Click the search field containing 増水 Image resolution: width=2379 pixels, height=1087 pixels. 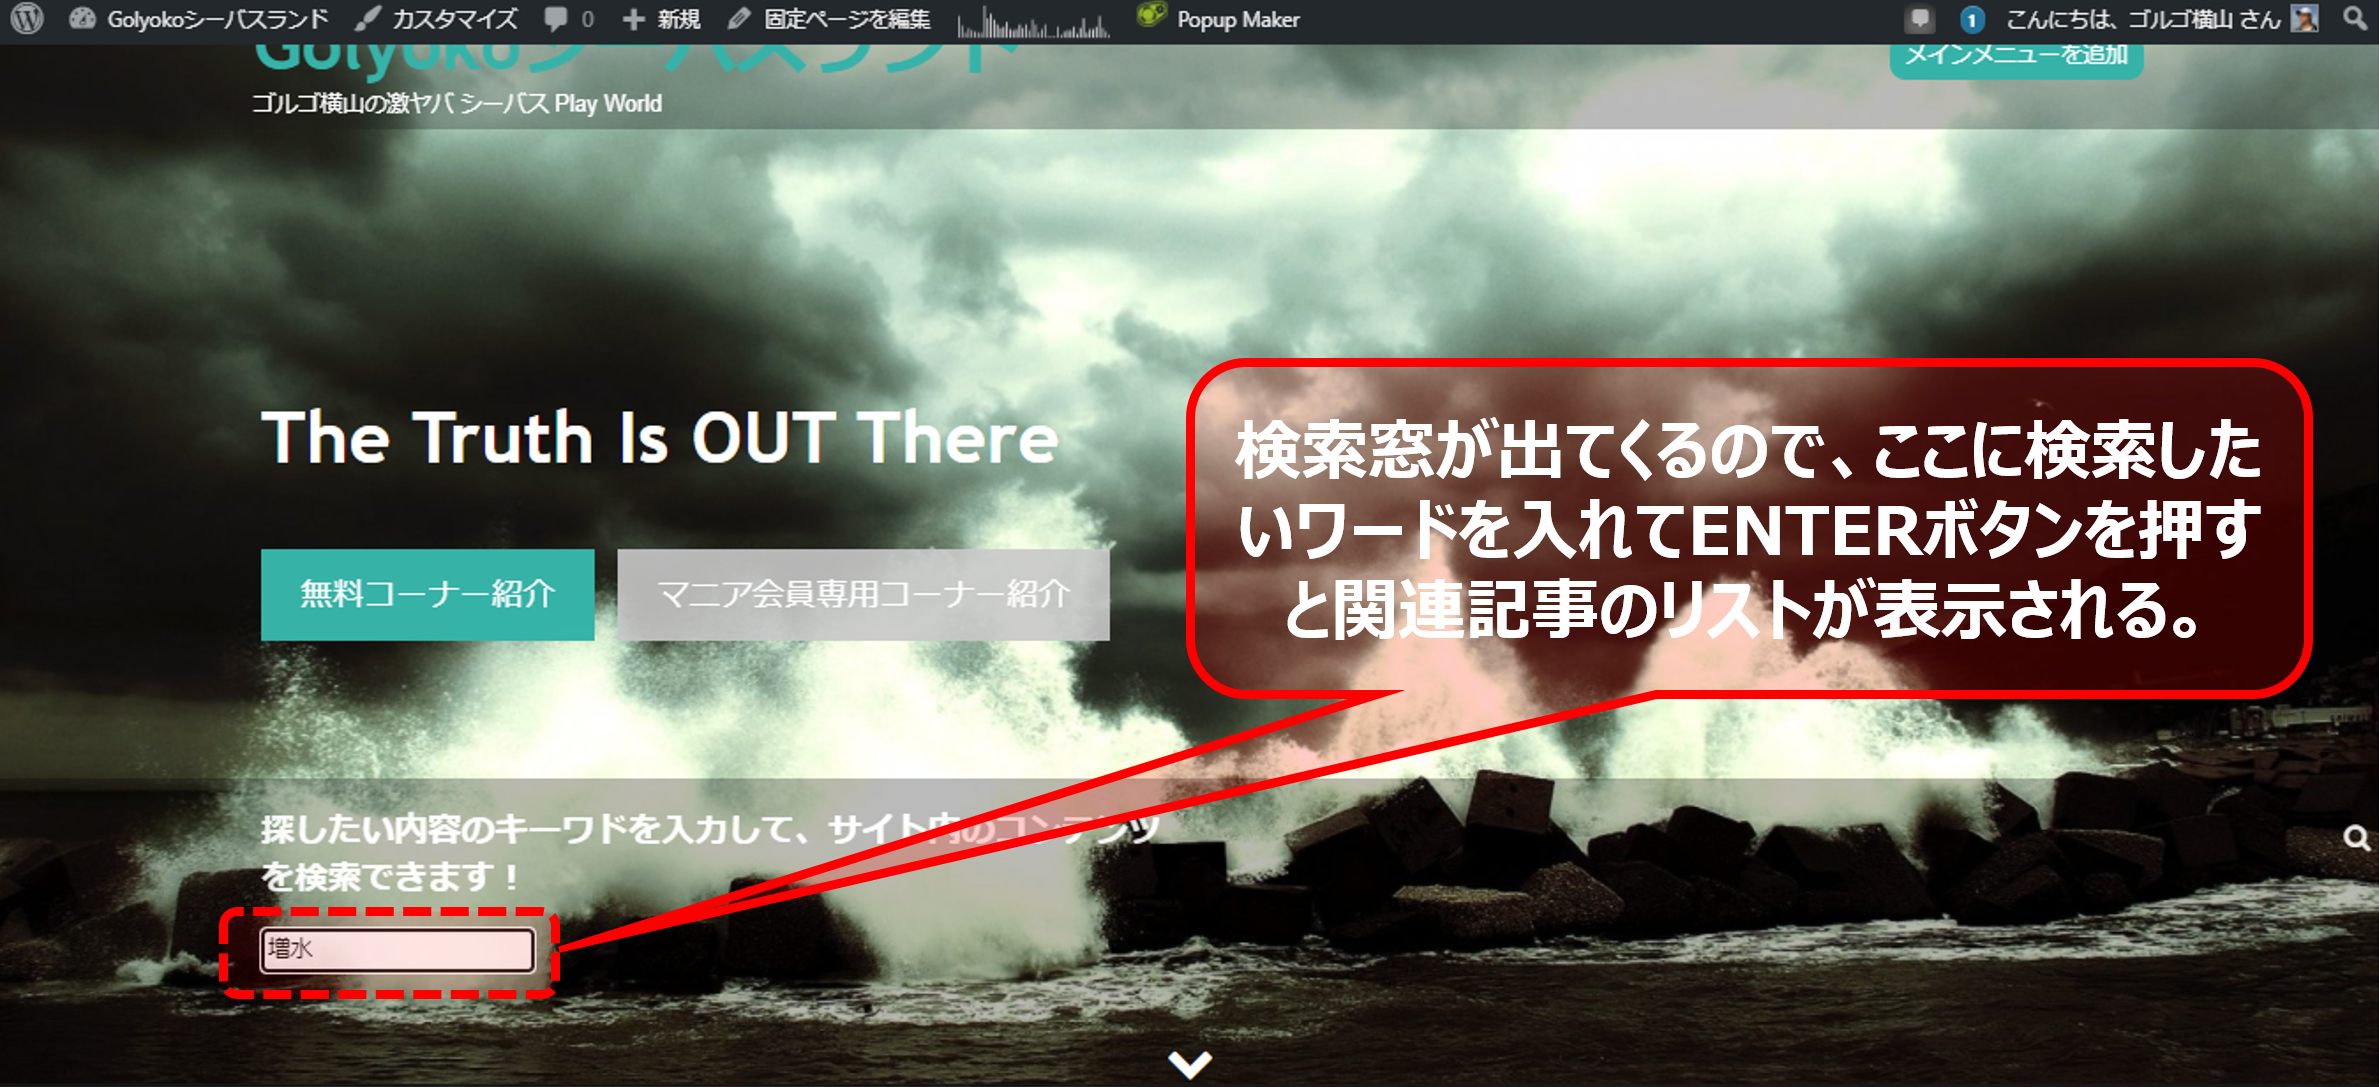click(x=397, y=949)
